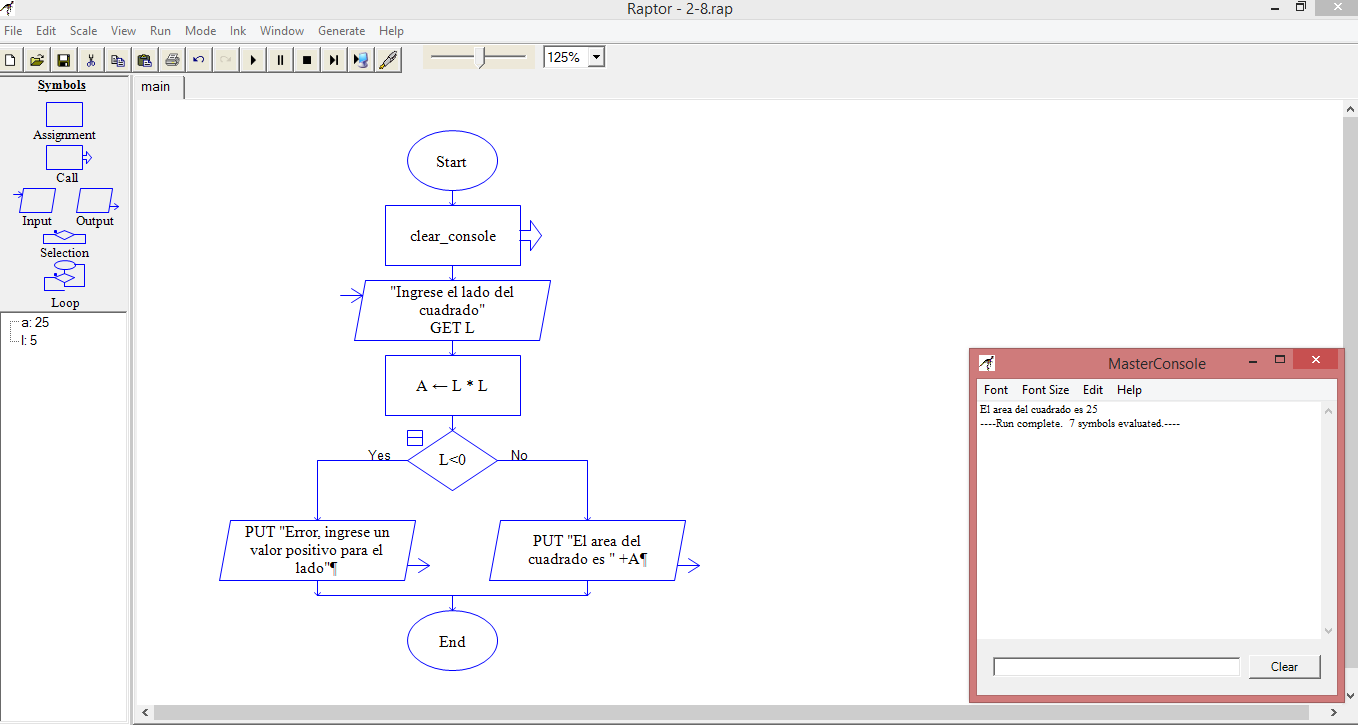Click the Print icon
The height and width of the screenshot is (725, 1358).
click(x=172, y=60)
